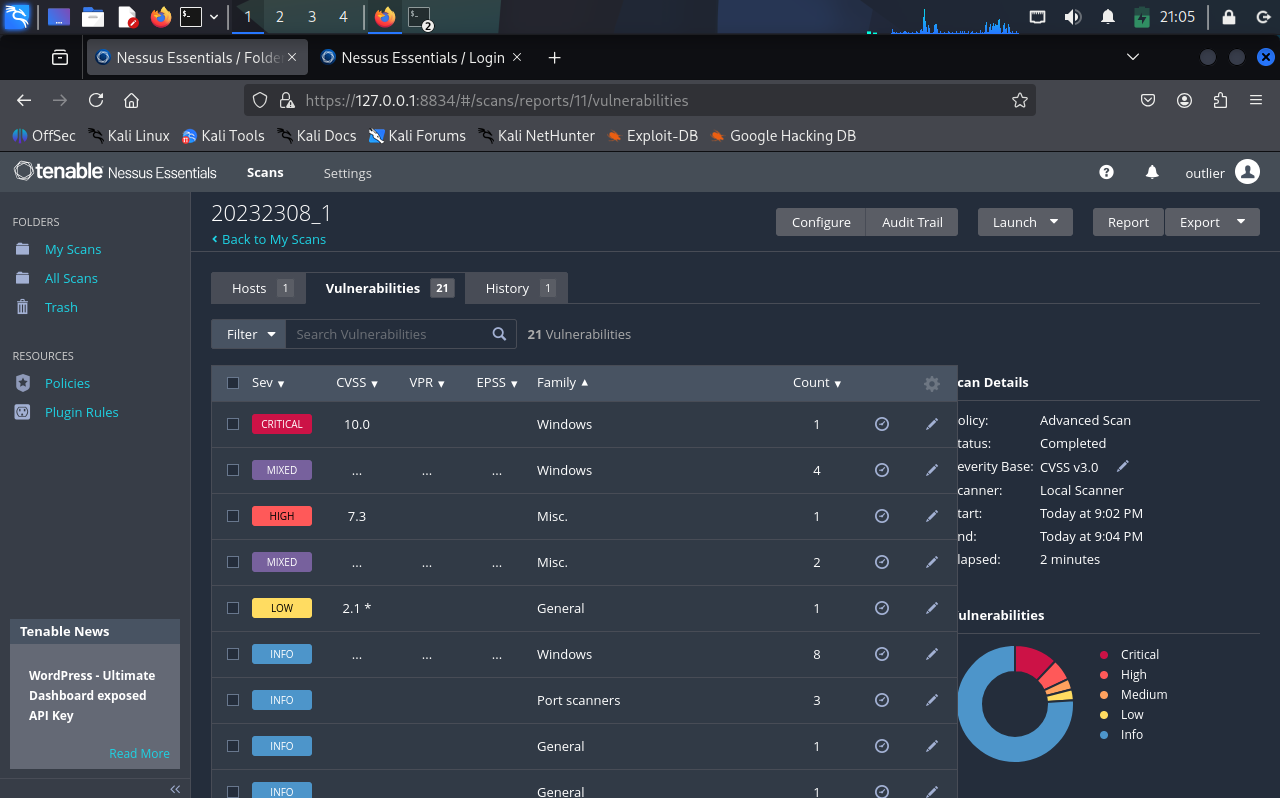
Task: Click the search magnifier in vulnerabilities search
Action: pyautogui.click(x=500, y=334)
